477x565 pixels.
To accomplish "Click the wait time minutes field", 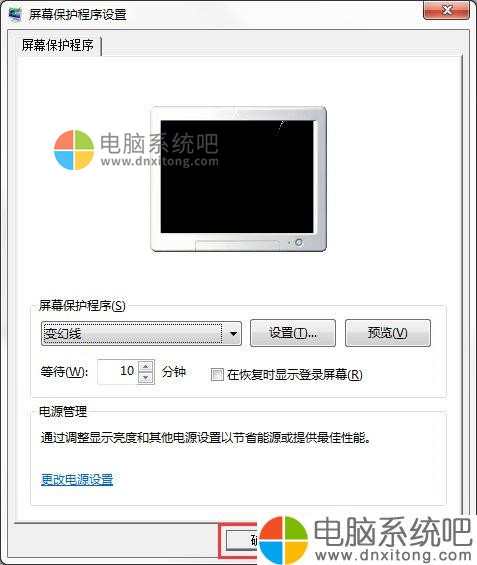I will (x=118, y=372).
